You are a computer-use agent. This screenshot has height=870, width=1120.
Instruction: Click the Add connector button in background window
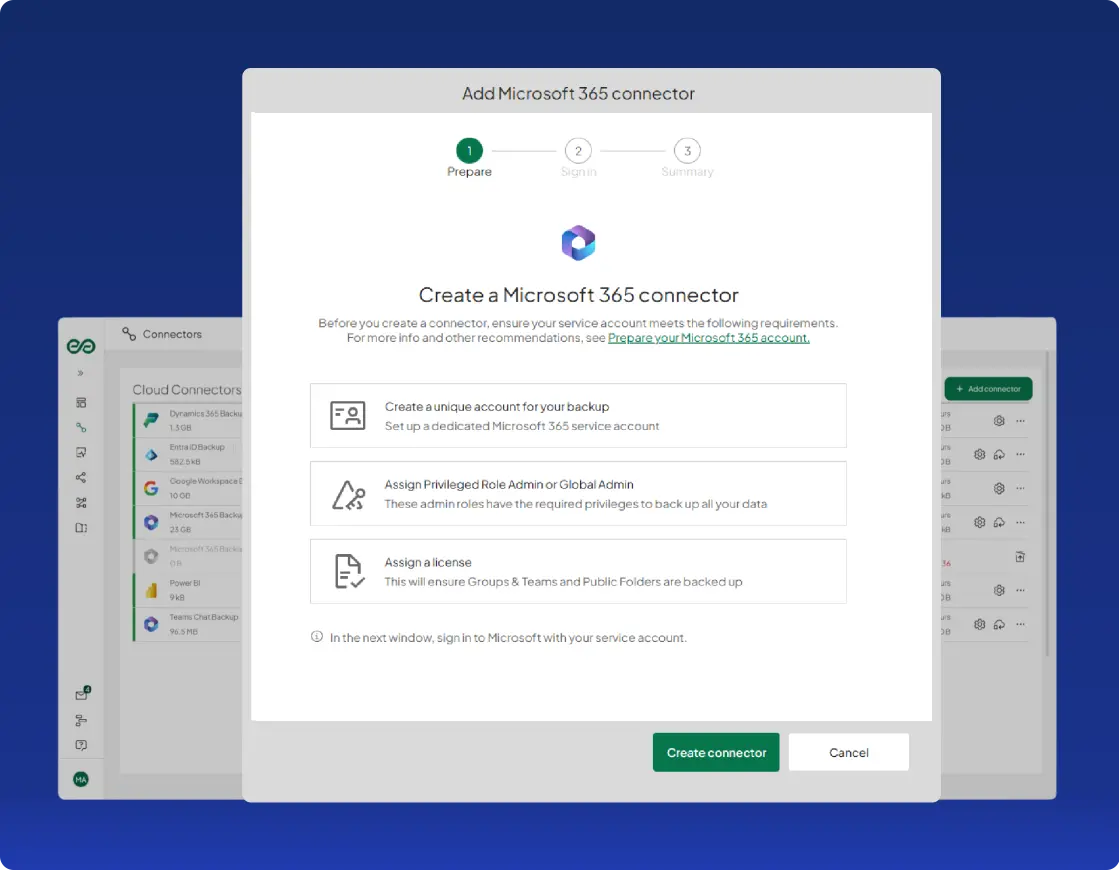pos(988,389)
